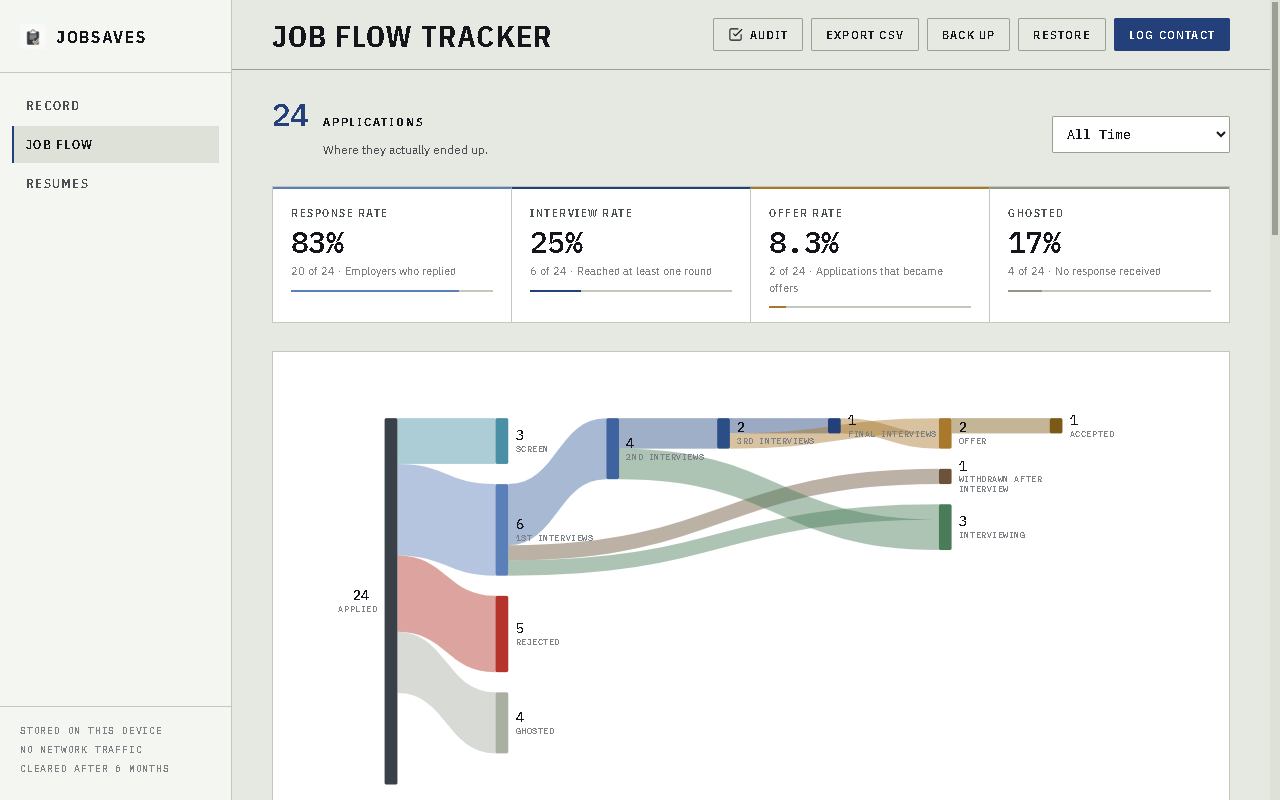Click the 'Cleared after 6 months' footer text
Image resolution: width=1280 pixels, height=800 pixels.
click(95, 769)
